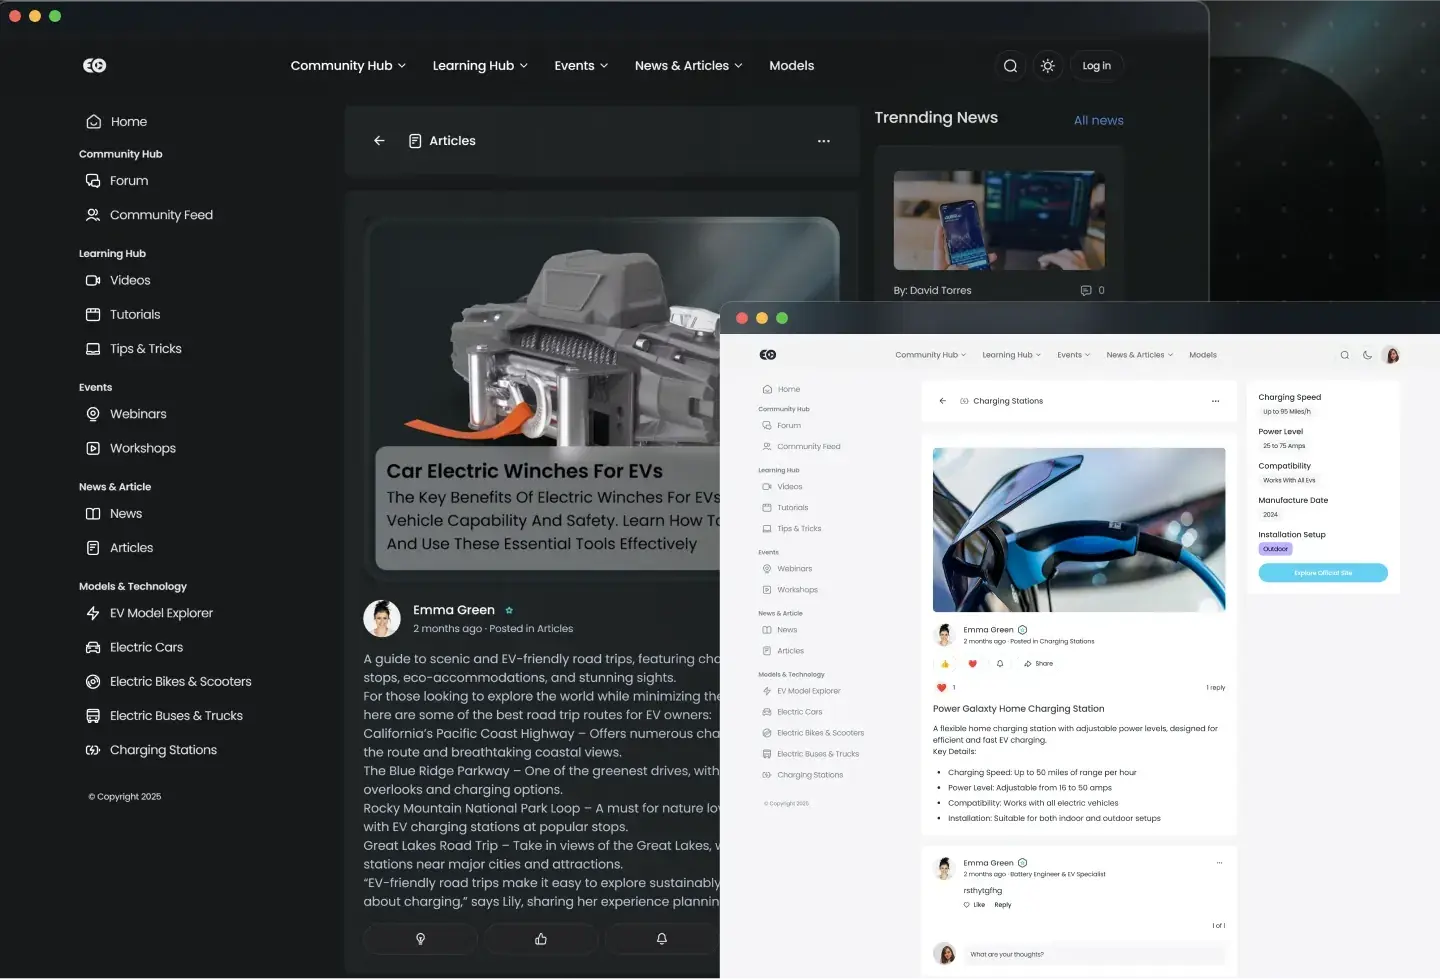Open Emma Green author name in dark article
This screenshot has height=979, width=1440.
tap(454, 610)
